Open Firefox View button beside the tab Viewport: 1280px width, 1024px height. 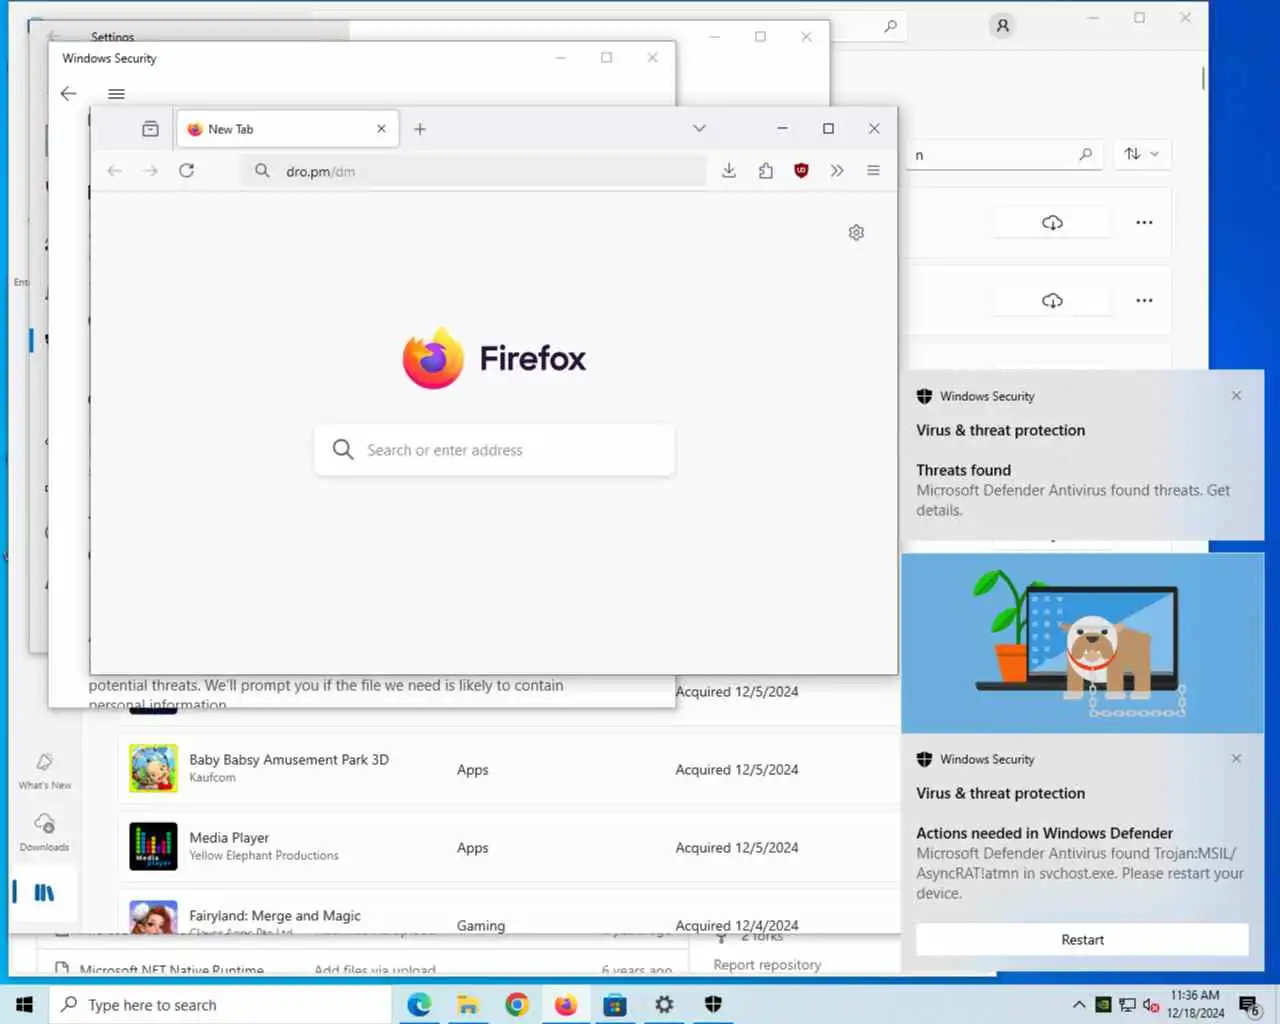150,129
